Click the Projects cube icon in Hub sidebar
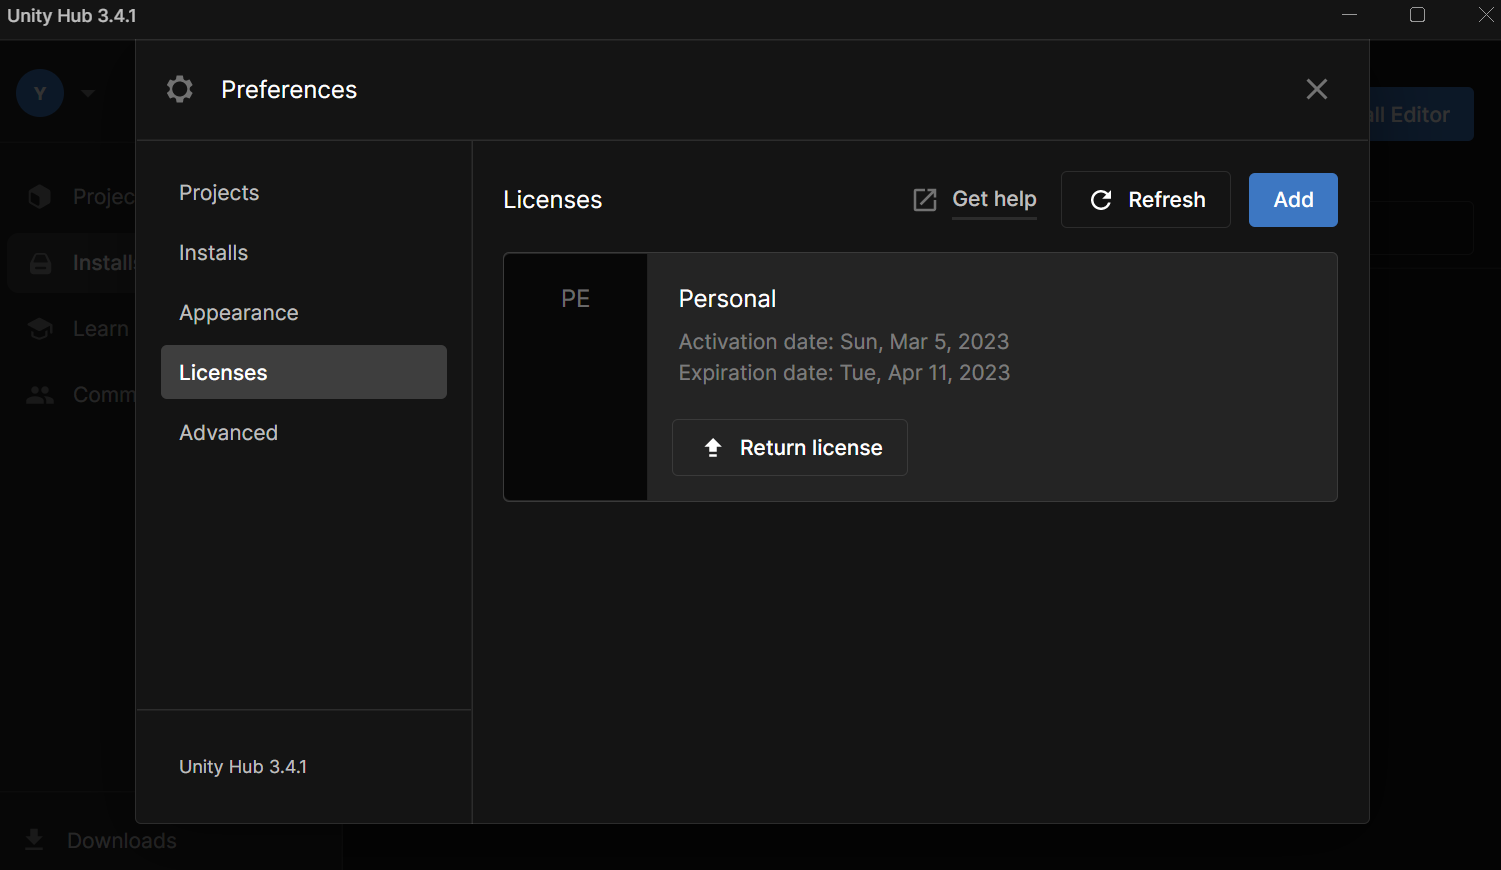The image size is (1501, 870). click(x=40, y=196)
